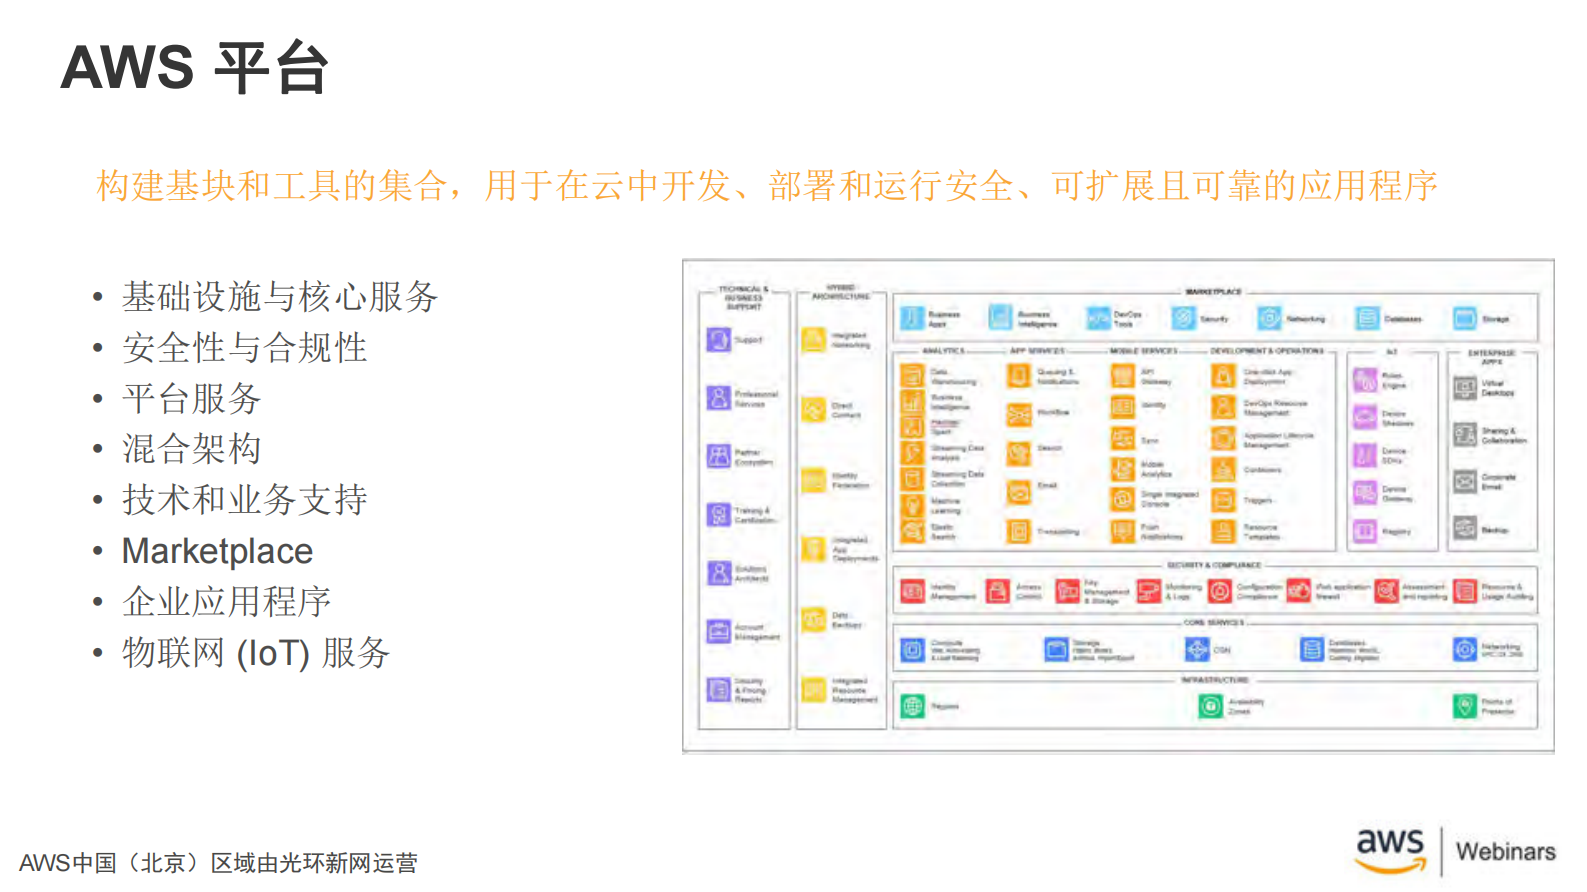1587x892 pixels.
Task: Click the '混合架构' bullet text
Action: click(x=192, y=449)
